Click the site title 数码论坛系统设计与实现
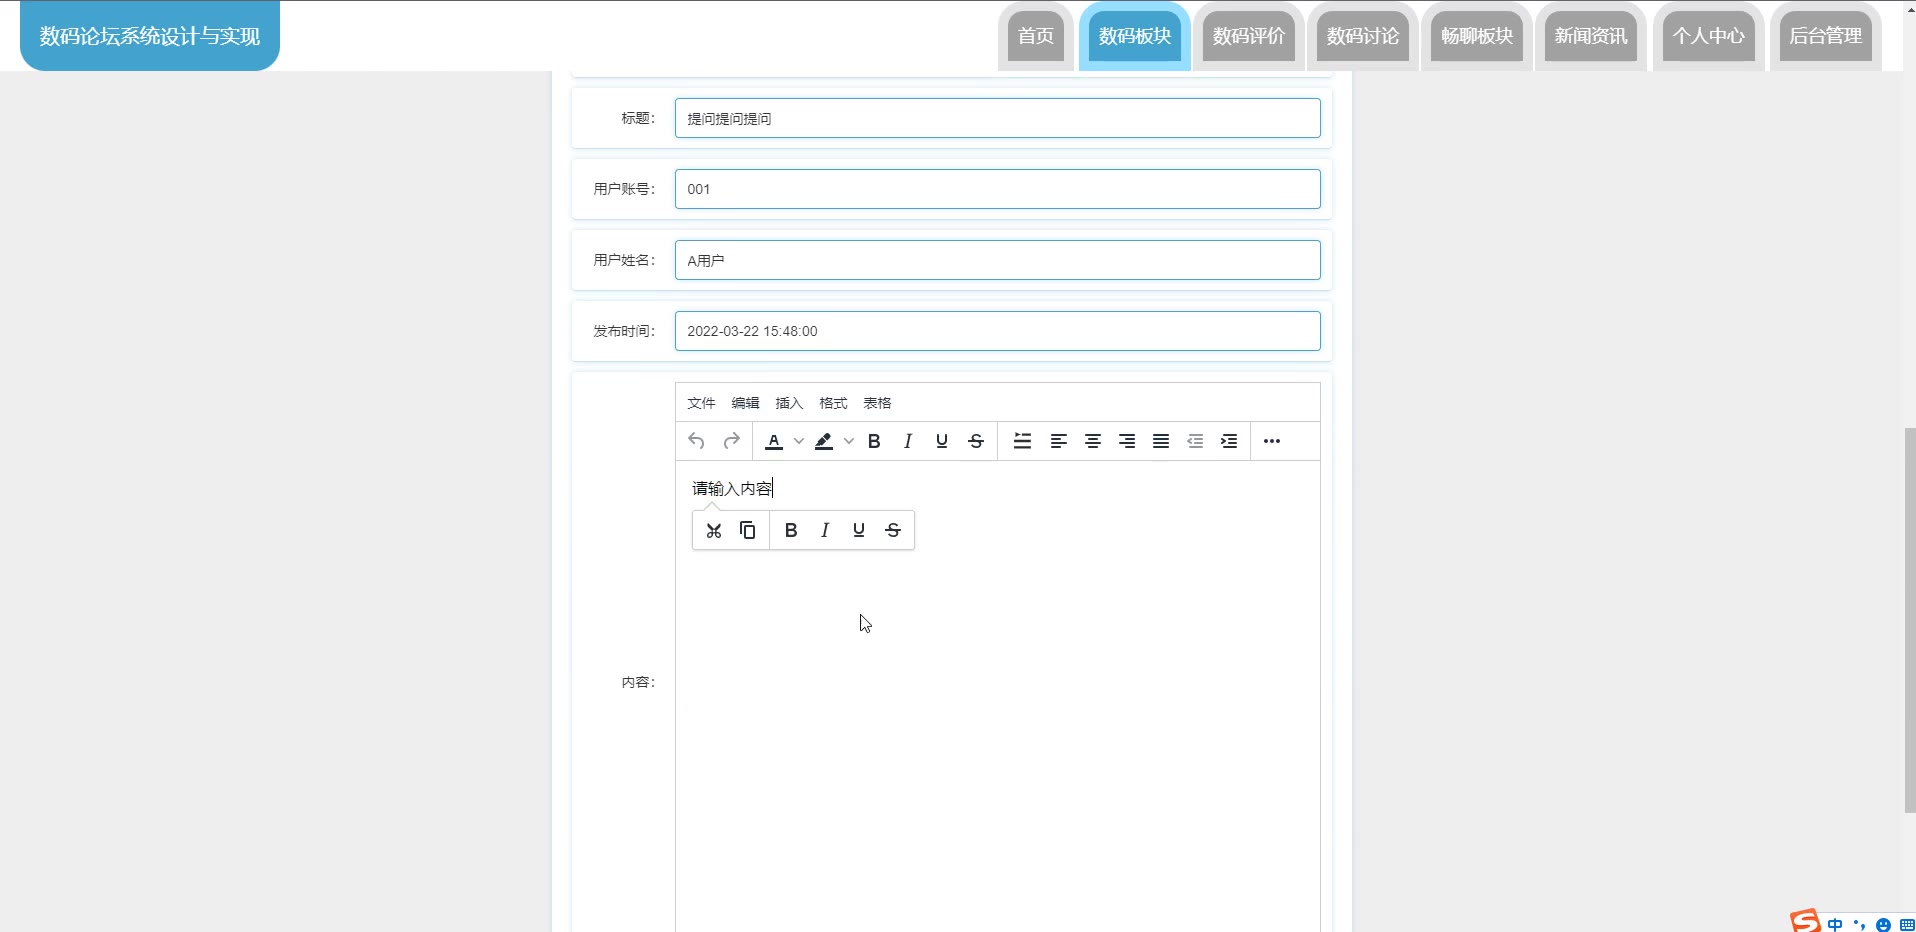Viewport: 1916px width, 932px height. pyautogui.click(x=150, y=36)
